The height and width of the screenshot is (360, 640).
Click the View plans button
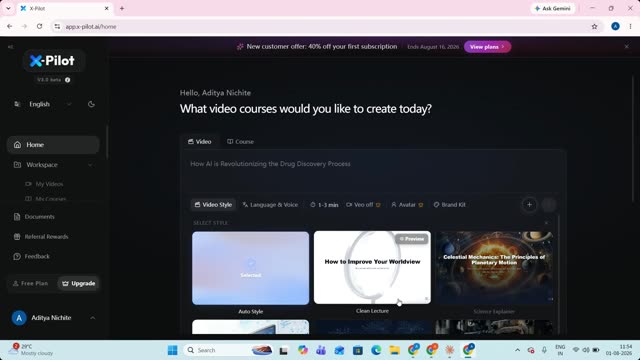487,47
